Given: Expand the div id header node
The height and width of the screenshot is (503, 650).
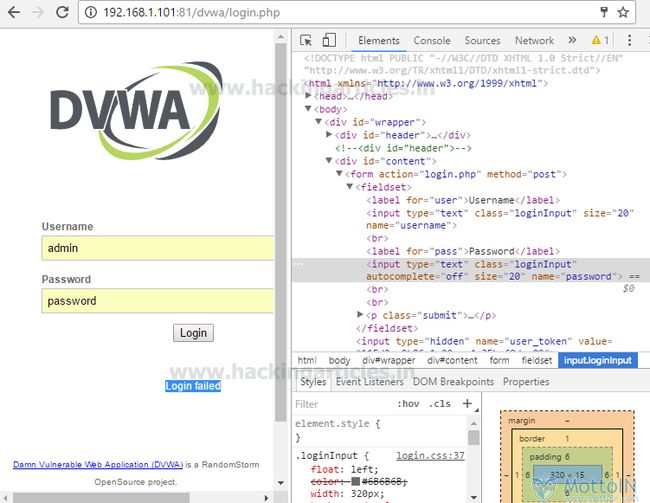Looking at the screenshot, I should (329, 134).
